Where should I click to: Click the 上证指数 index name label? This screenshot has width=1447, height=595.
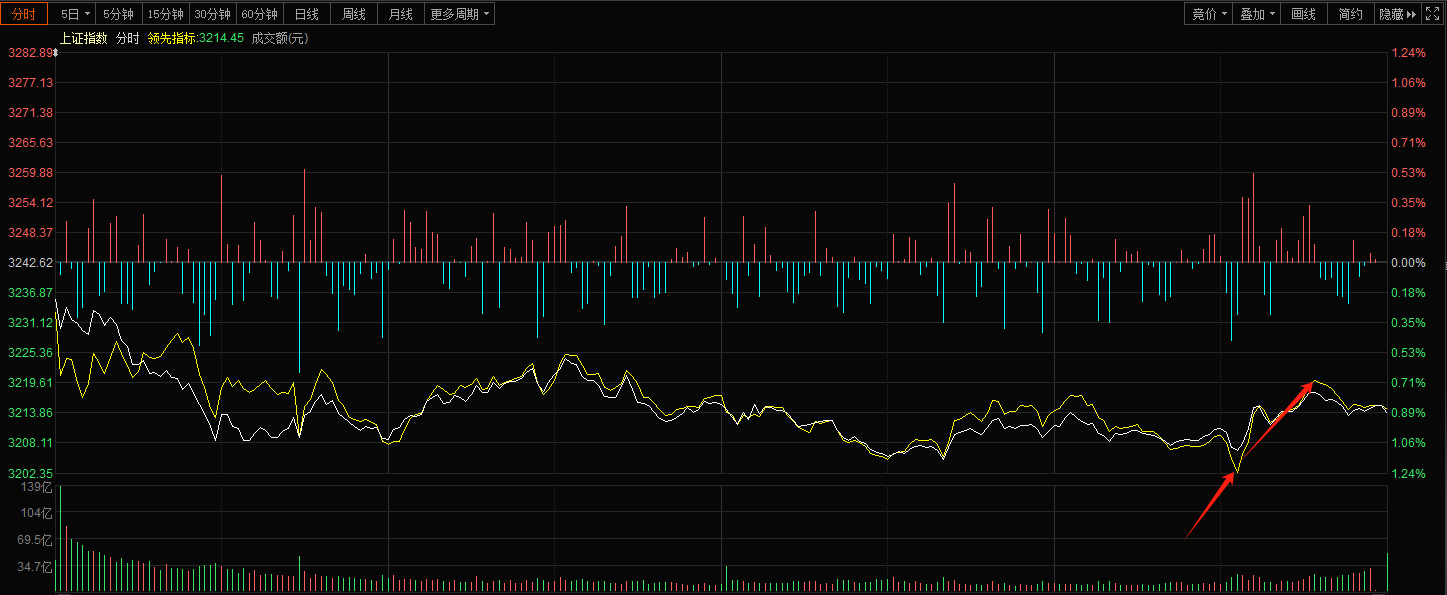[84, 38]
